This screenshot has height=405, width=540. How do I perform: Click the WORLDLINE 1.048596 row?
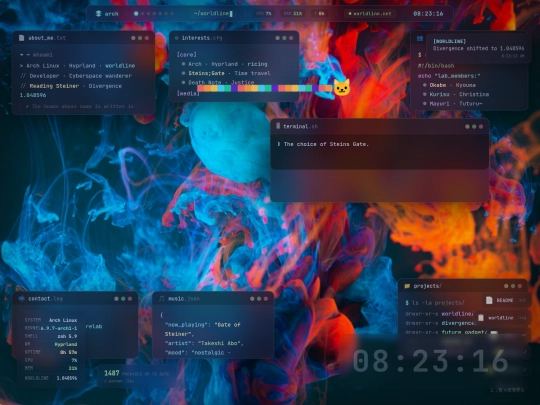(51, 378)
